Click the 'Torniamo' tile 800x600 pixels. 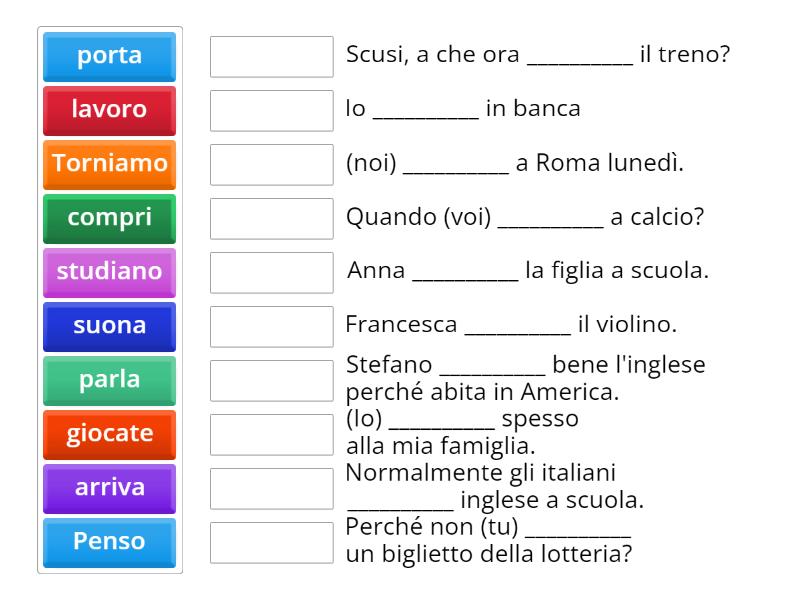(x=108, y=165)
